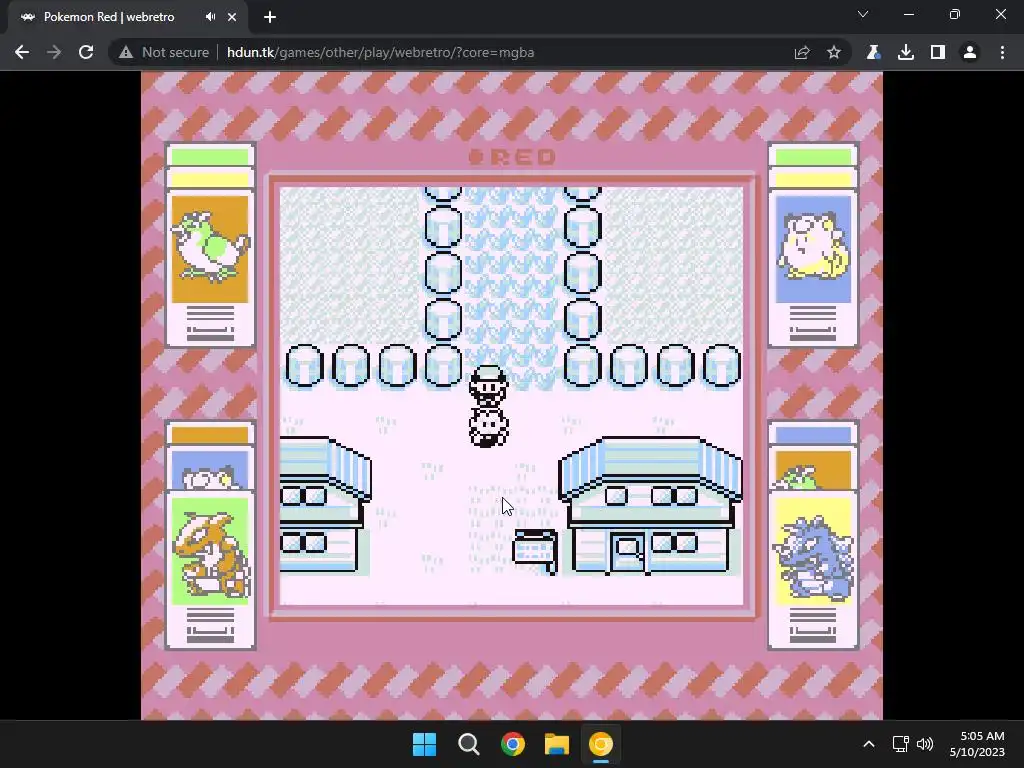Screen dimensions: 1024x768
Task: Click the RED title above game screen
Action: (x=513, y=157)
